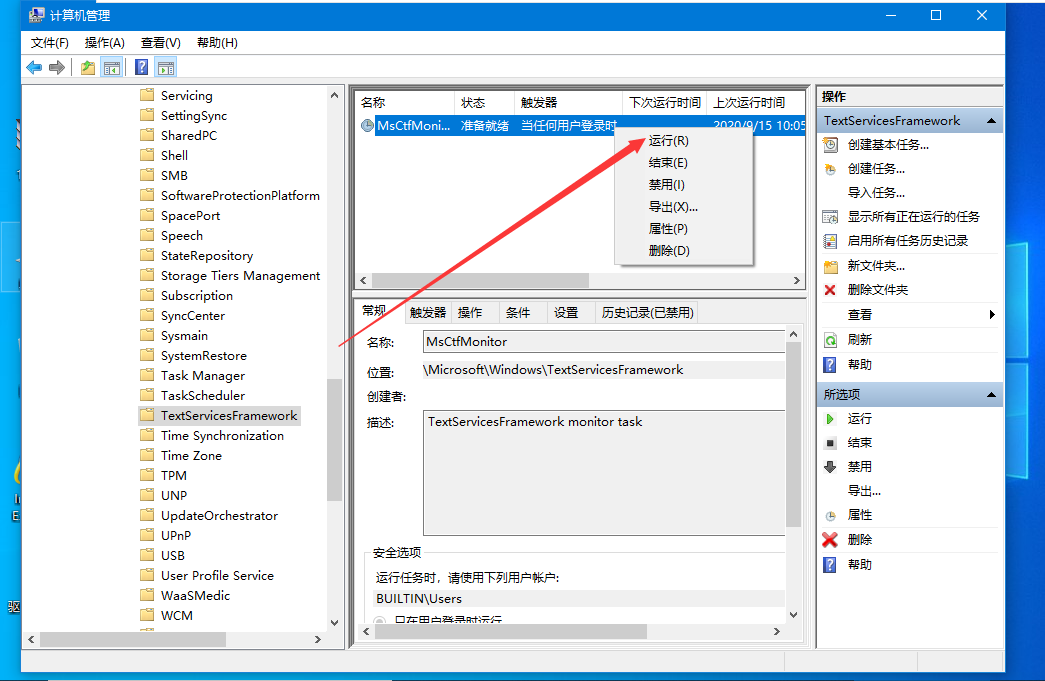Click the task list horizontal scrollbar thumb
Viewport: 1045px width, 681px height.
(480, 281)
